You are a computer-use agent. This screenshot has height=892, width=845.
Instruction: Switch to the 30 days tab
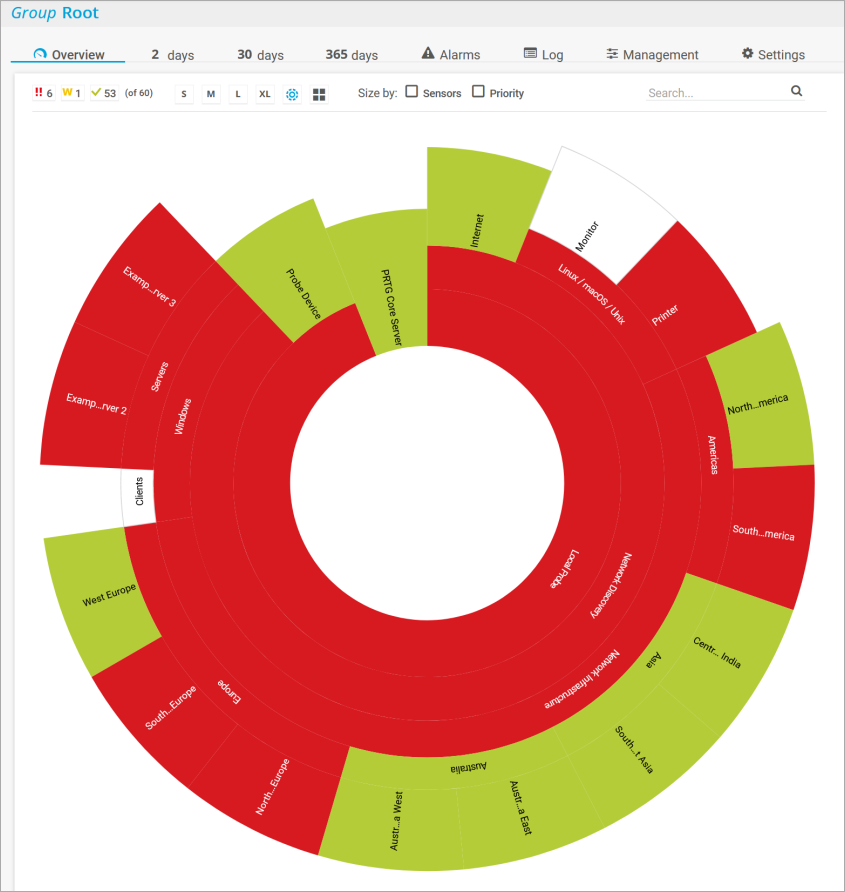coord(260,55)
